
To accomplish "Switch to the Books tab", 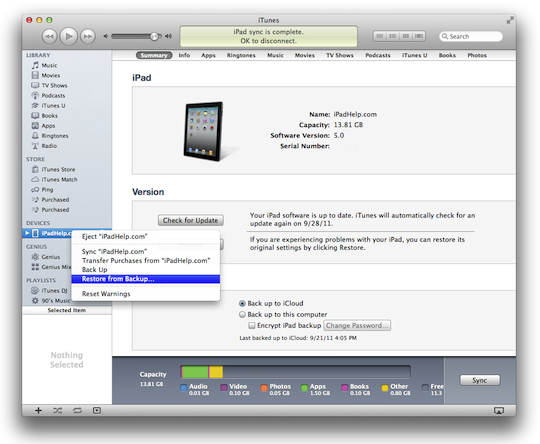I will pos(447,55).
